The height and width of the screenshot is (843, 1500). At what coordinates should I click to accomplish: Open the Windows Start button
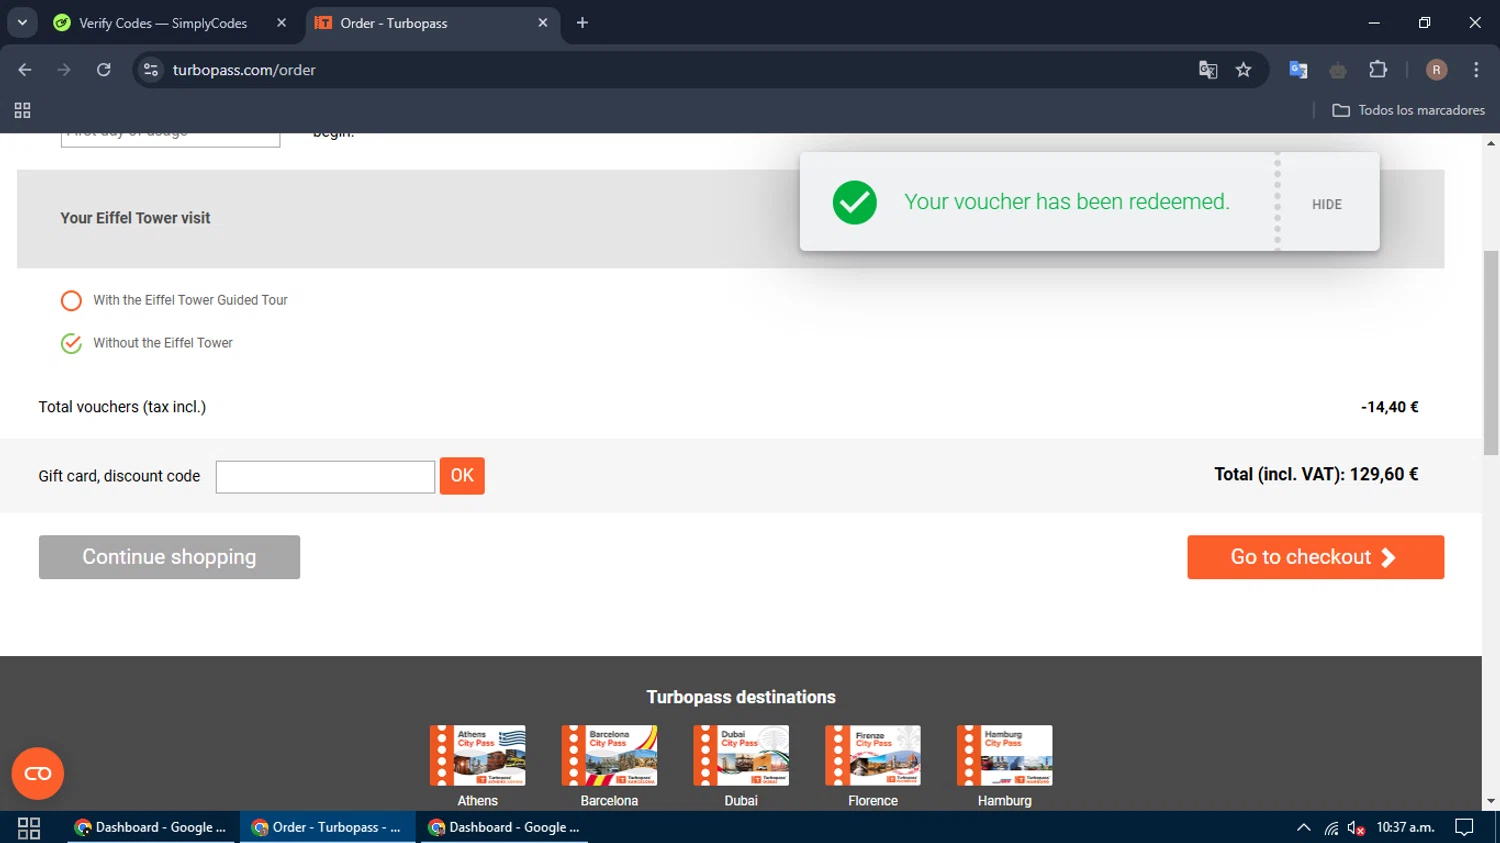(29, 827)
